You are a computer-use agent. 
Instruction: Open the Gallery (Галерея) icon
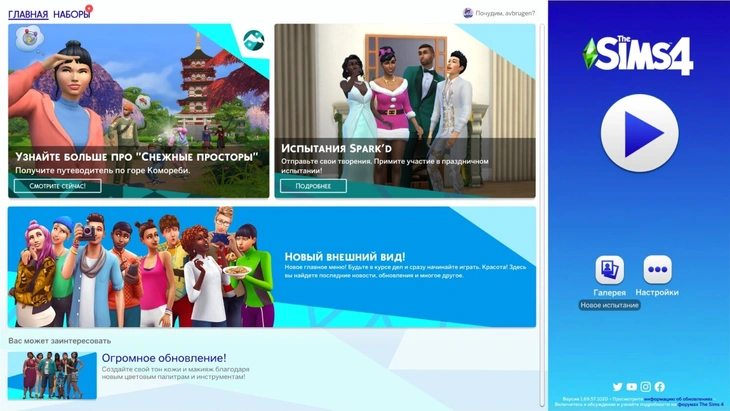609,270
